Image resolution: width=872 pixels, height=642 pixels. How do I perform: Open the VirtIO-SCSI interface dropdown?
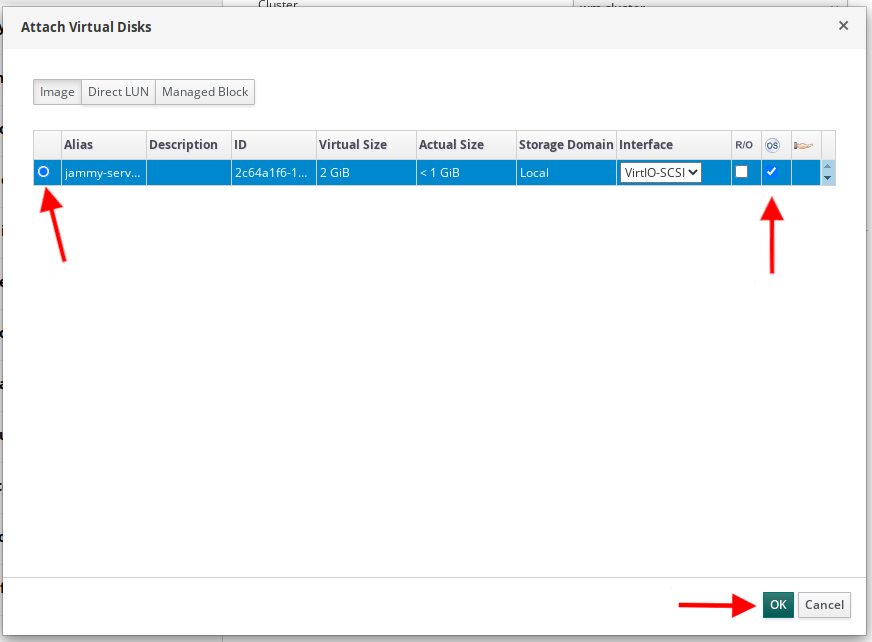tap(661, 173)
